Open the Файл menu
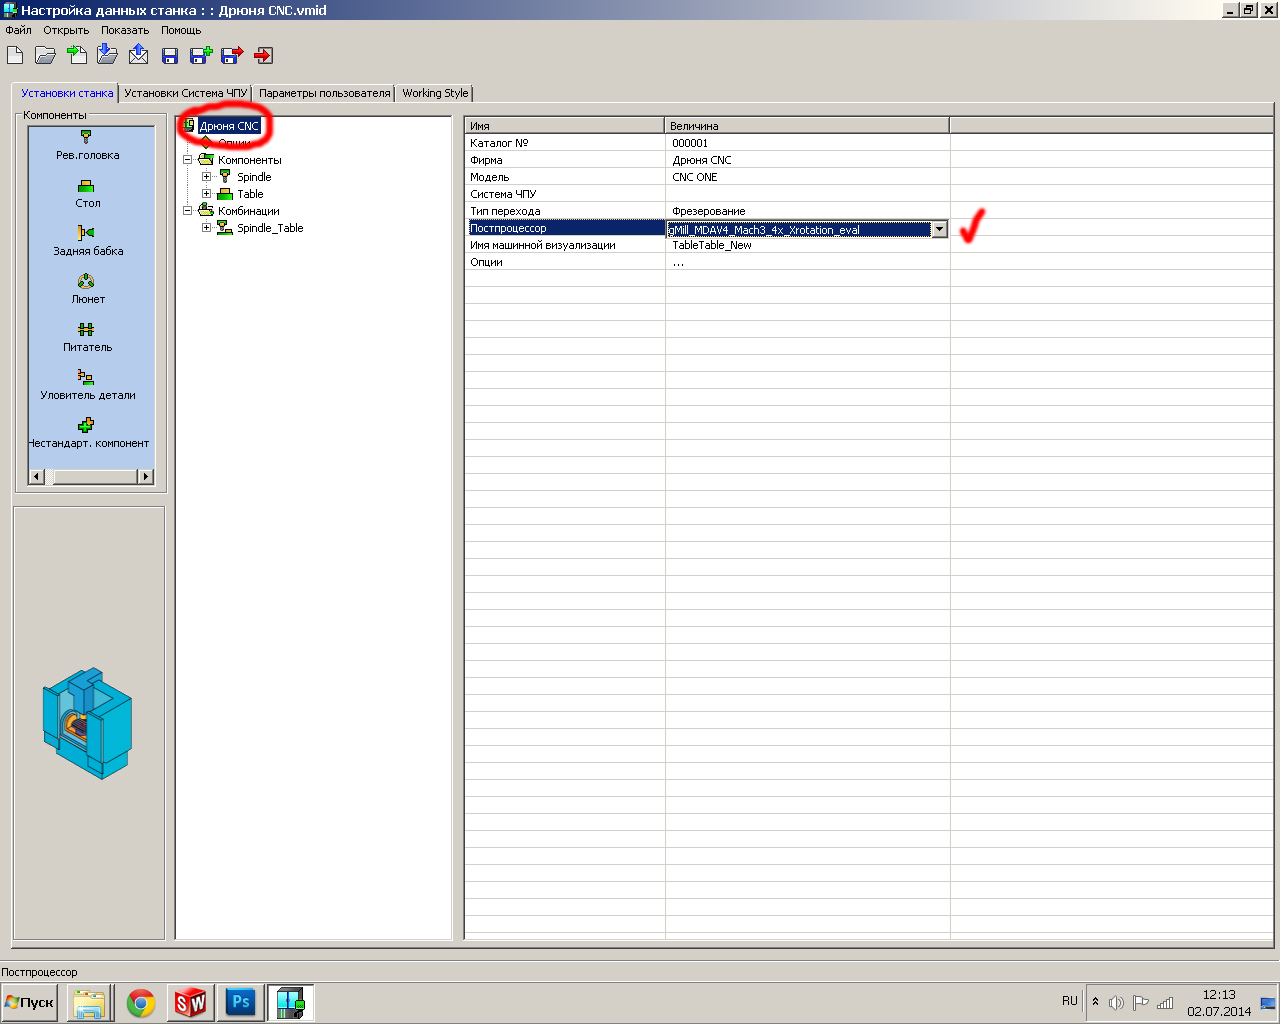The width and height of the screenshot is (1280, 1024). click(x=18, y=30)
